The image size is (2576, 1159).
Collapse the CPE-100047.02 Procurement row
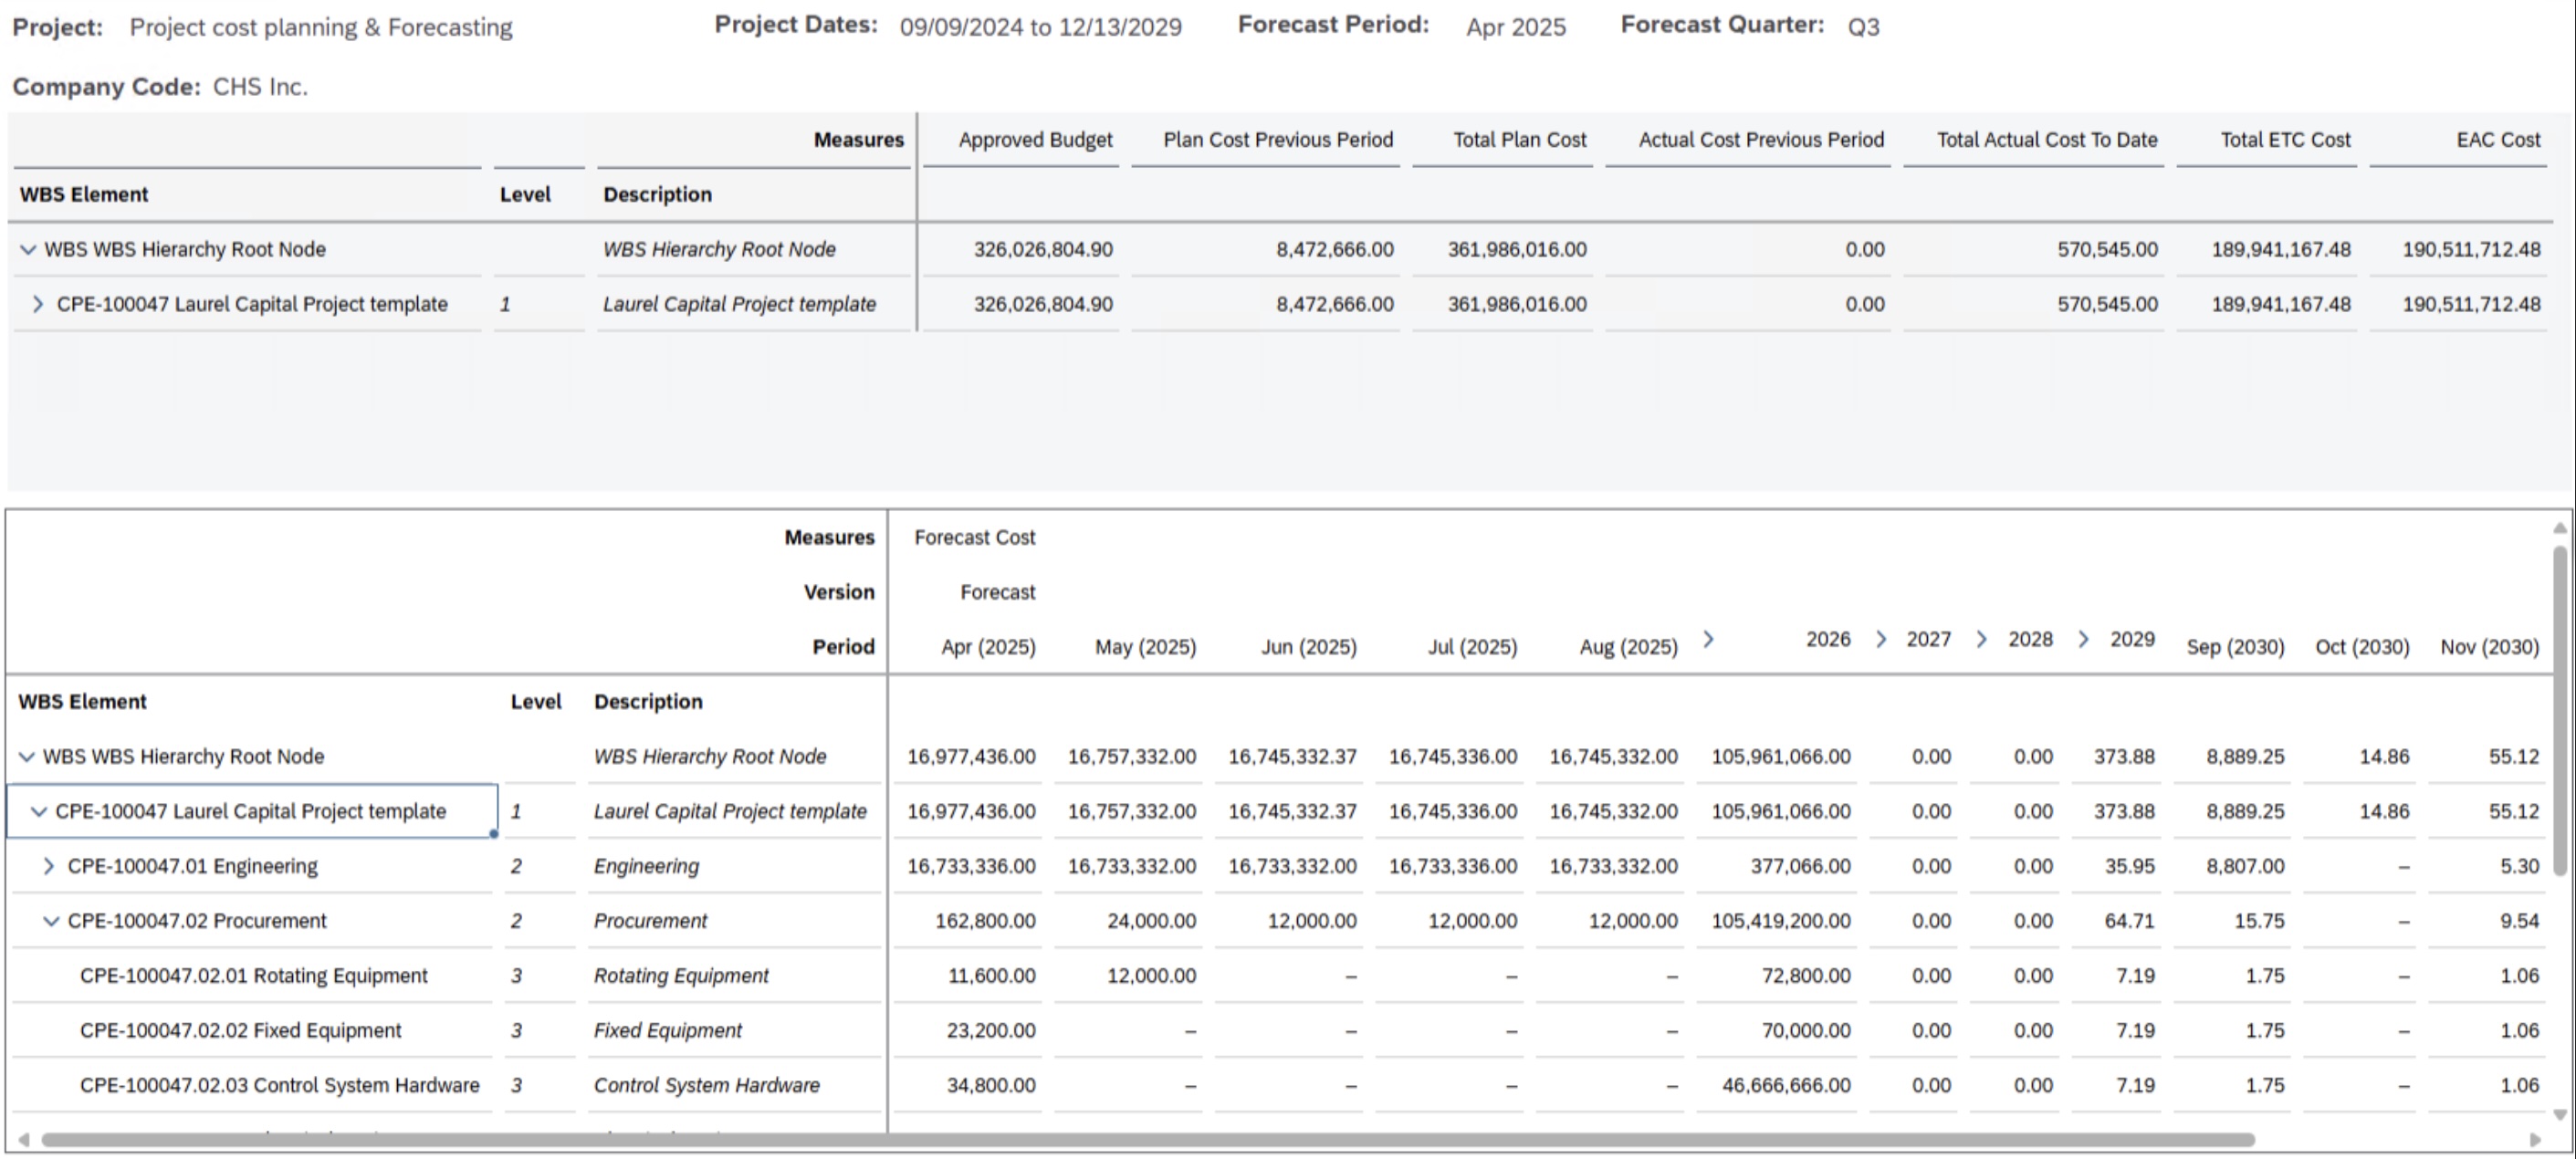point(50,922)
